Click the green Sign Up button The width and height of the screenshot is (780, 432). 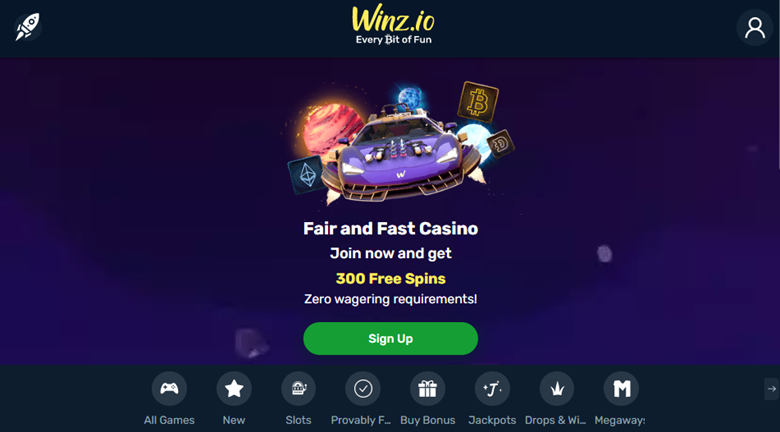click(390, 338)
